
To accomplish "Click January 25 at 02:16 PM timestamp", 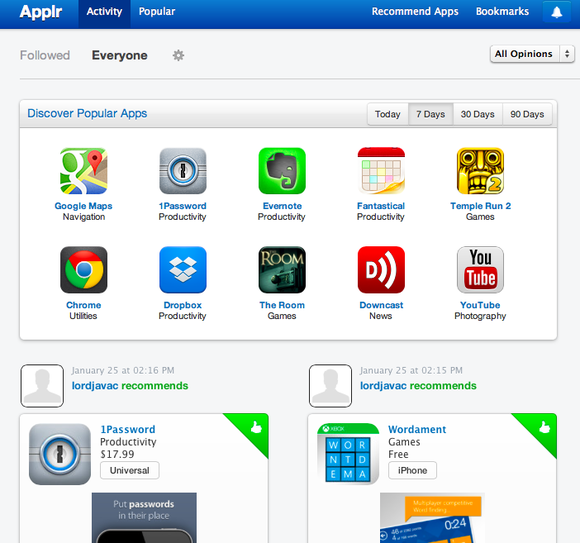I will pyautogui.click(x=123, y=370).
